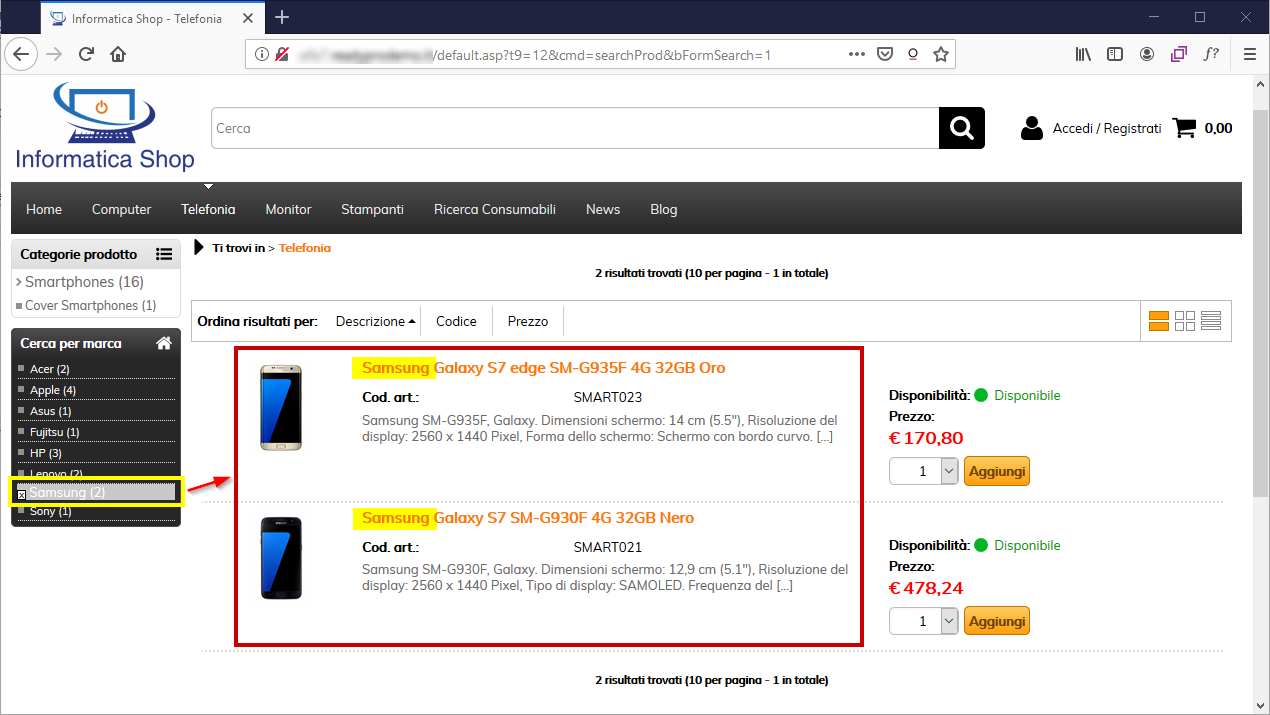Open the Stampanti menu

pyautogui.click(x=372, y=209)
